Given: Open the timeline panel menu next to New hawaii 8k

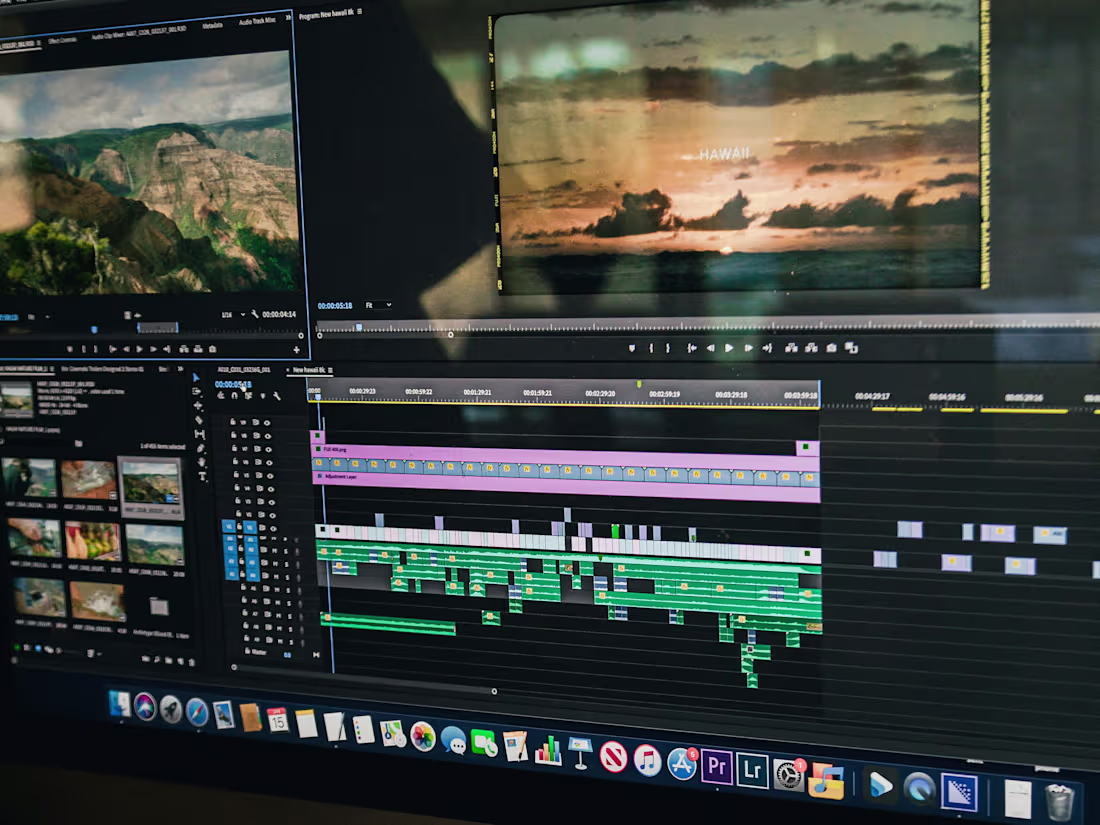Looking at the screenshot, I should point(330,370).
